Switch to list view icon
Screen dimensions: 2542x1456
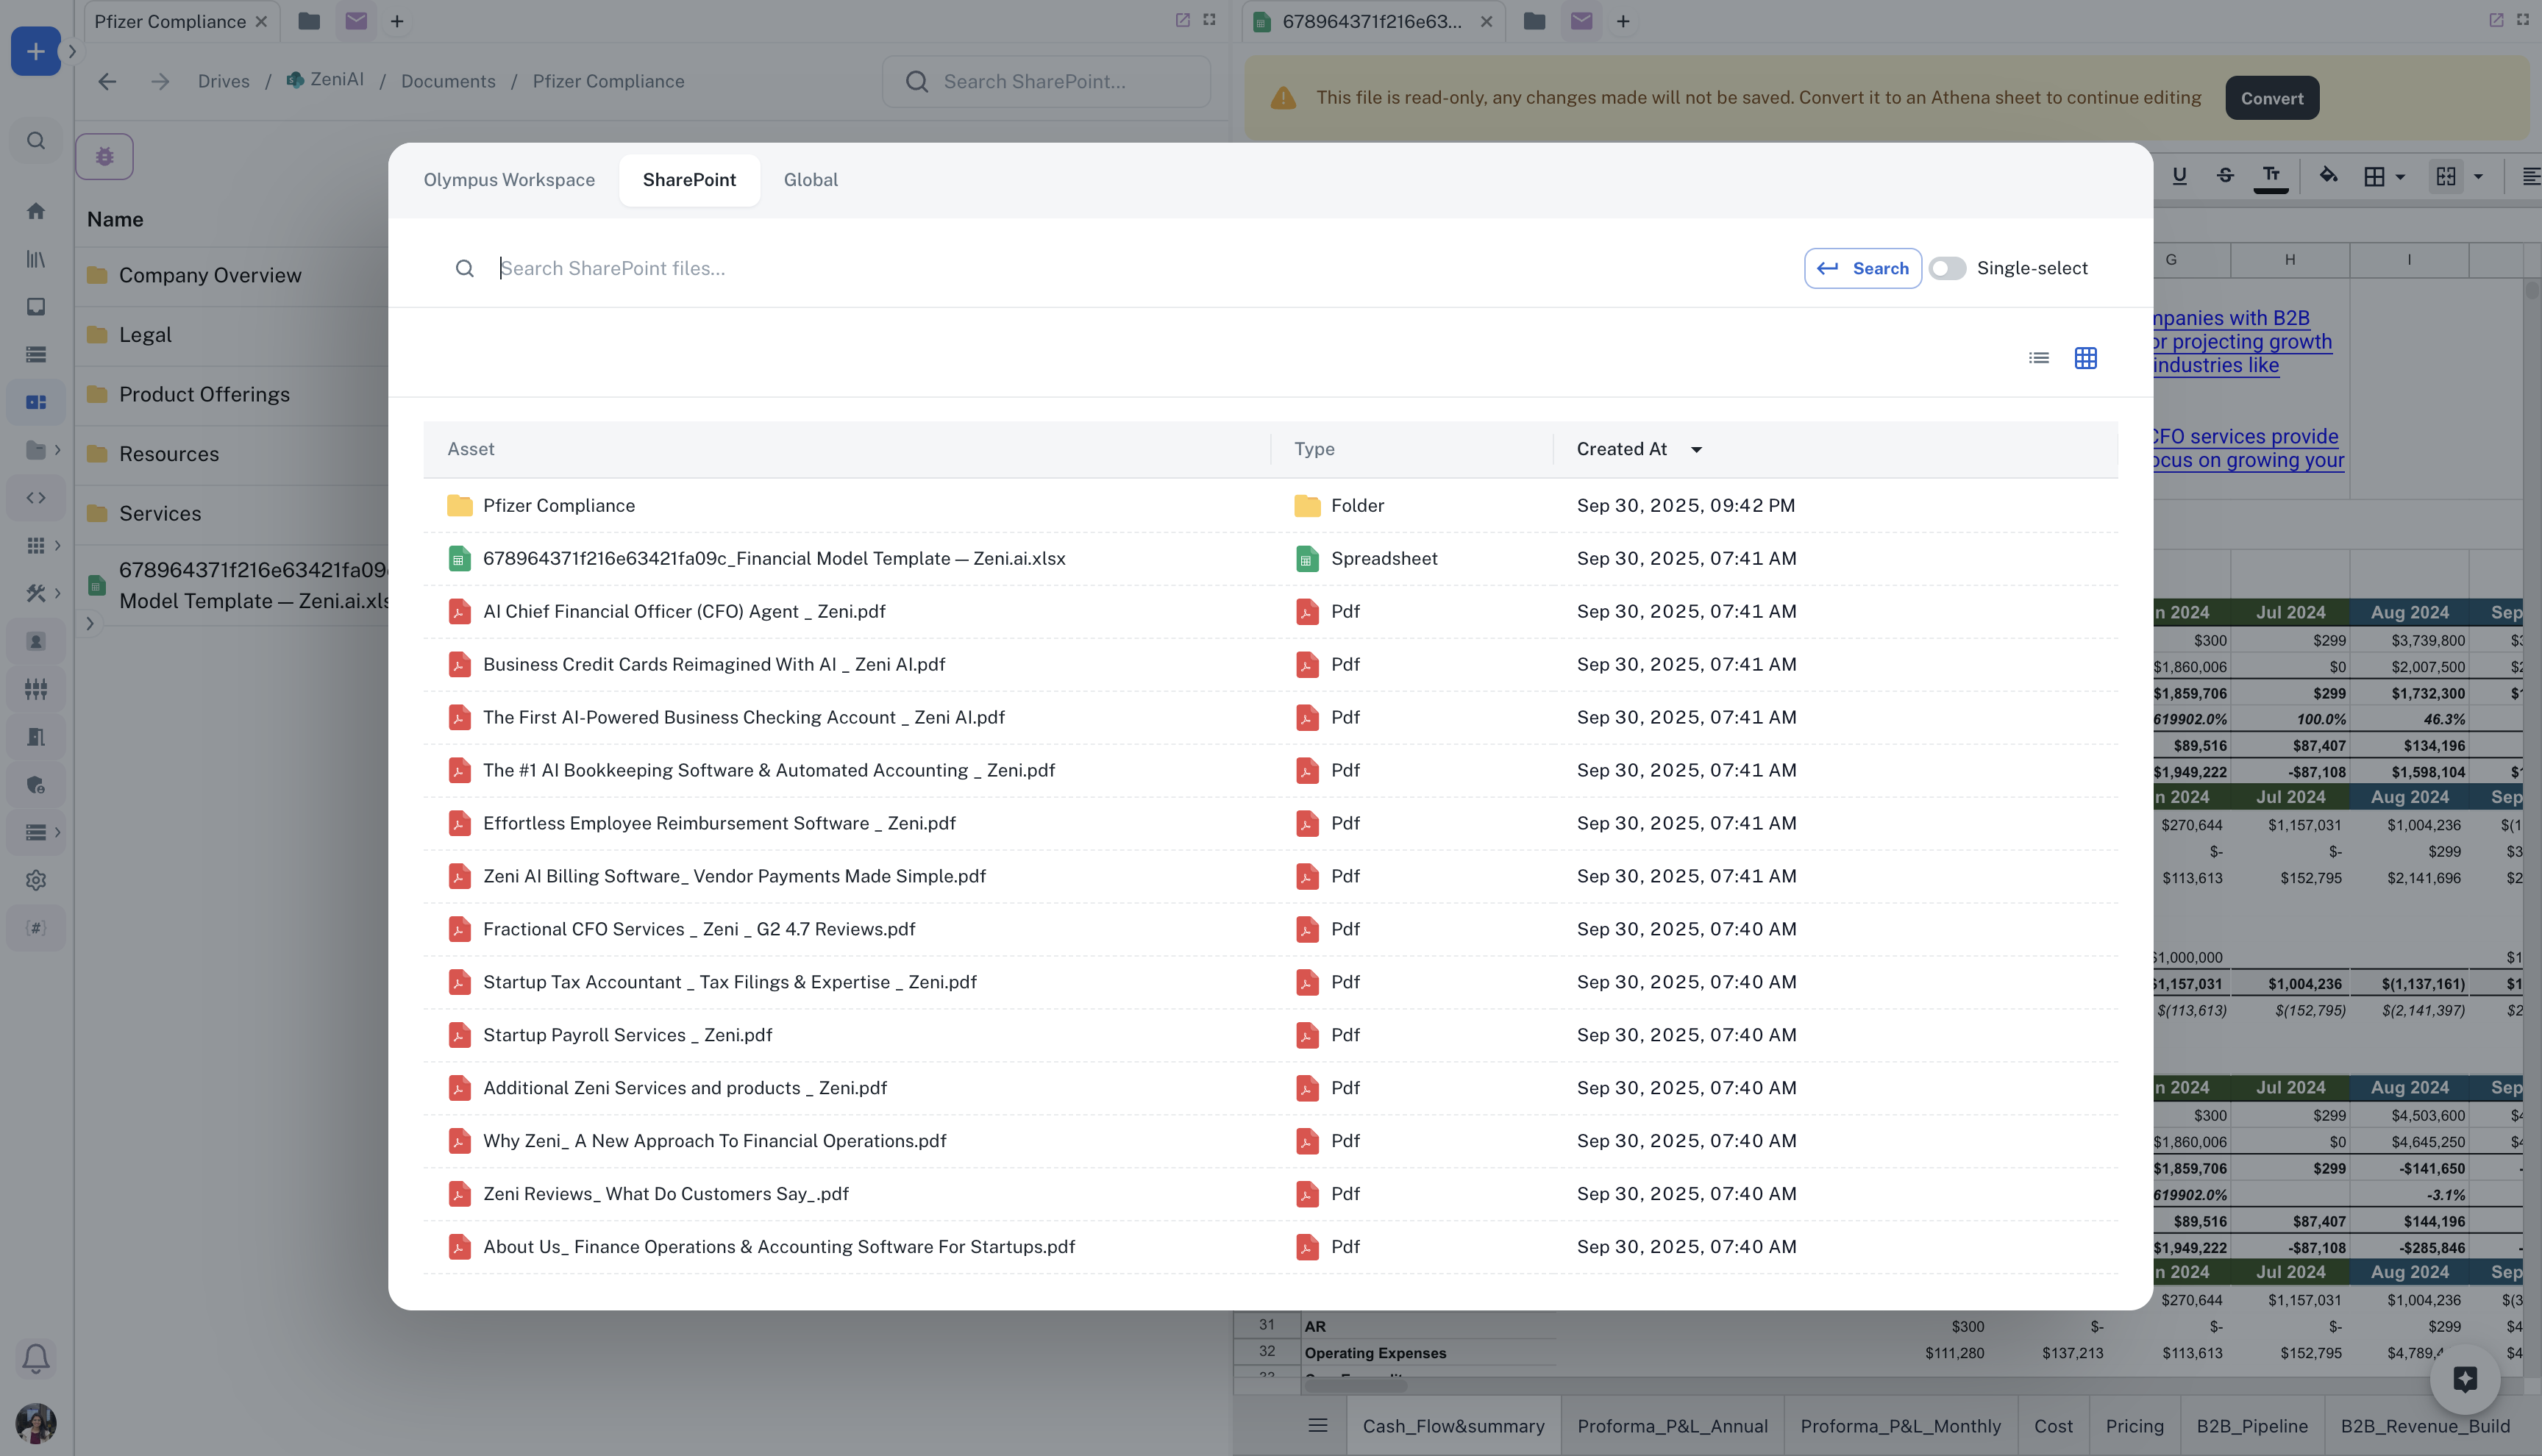[2038, 358]
